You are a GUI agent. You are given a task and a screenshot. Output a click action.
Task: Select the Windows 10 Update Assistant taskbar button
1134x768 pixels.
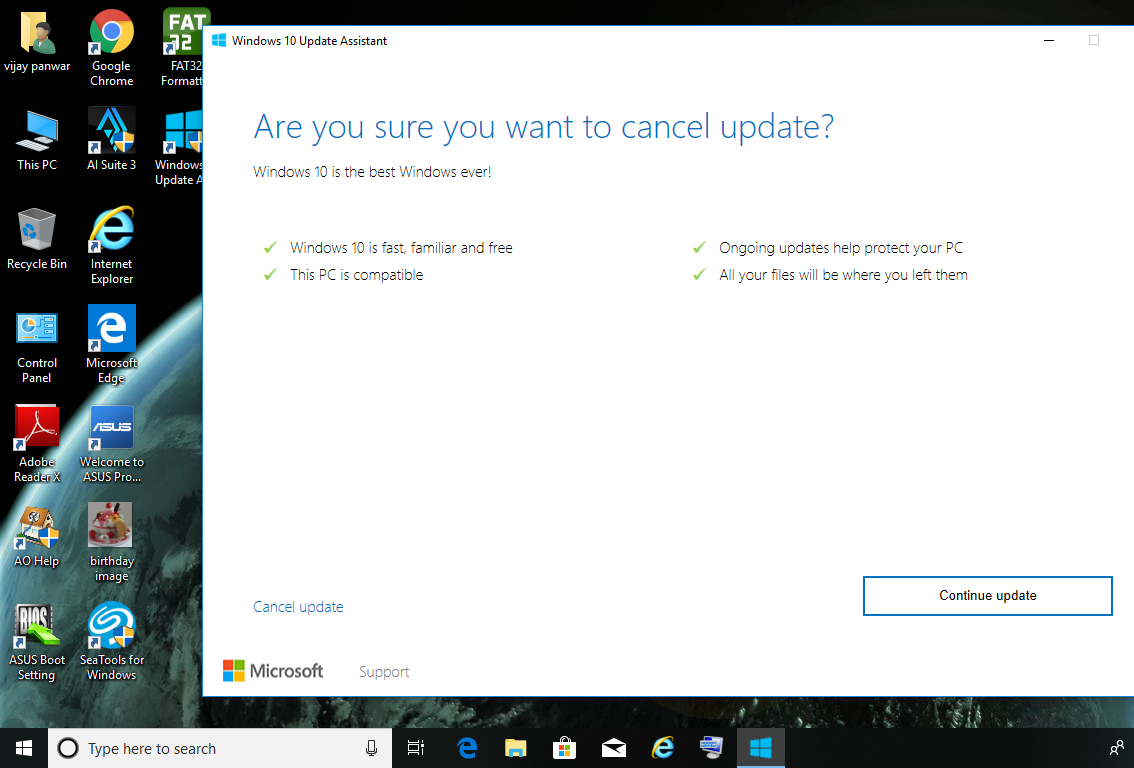point(760,748)
